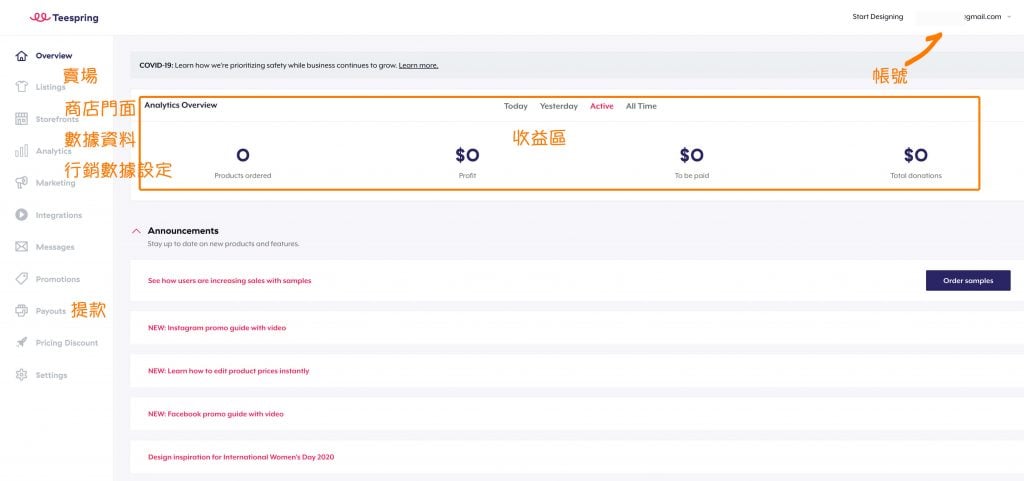
Task: Click the Pricing Discount rocket icon
Action: point(22,343)
